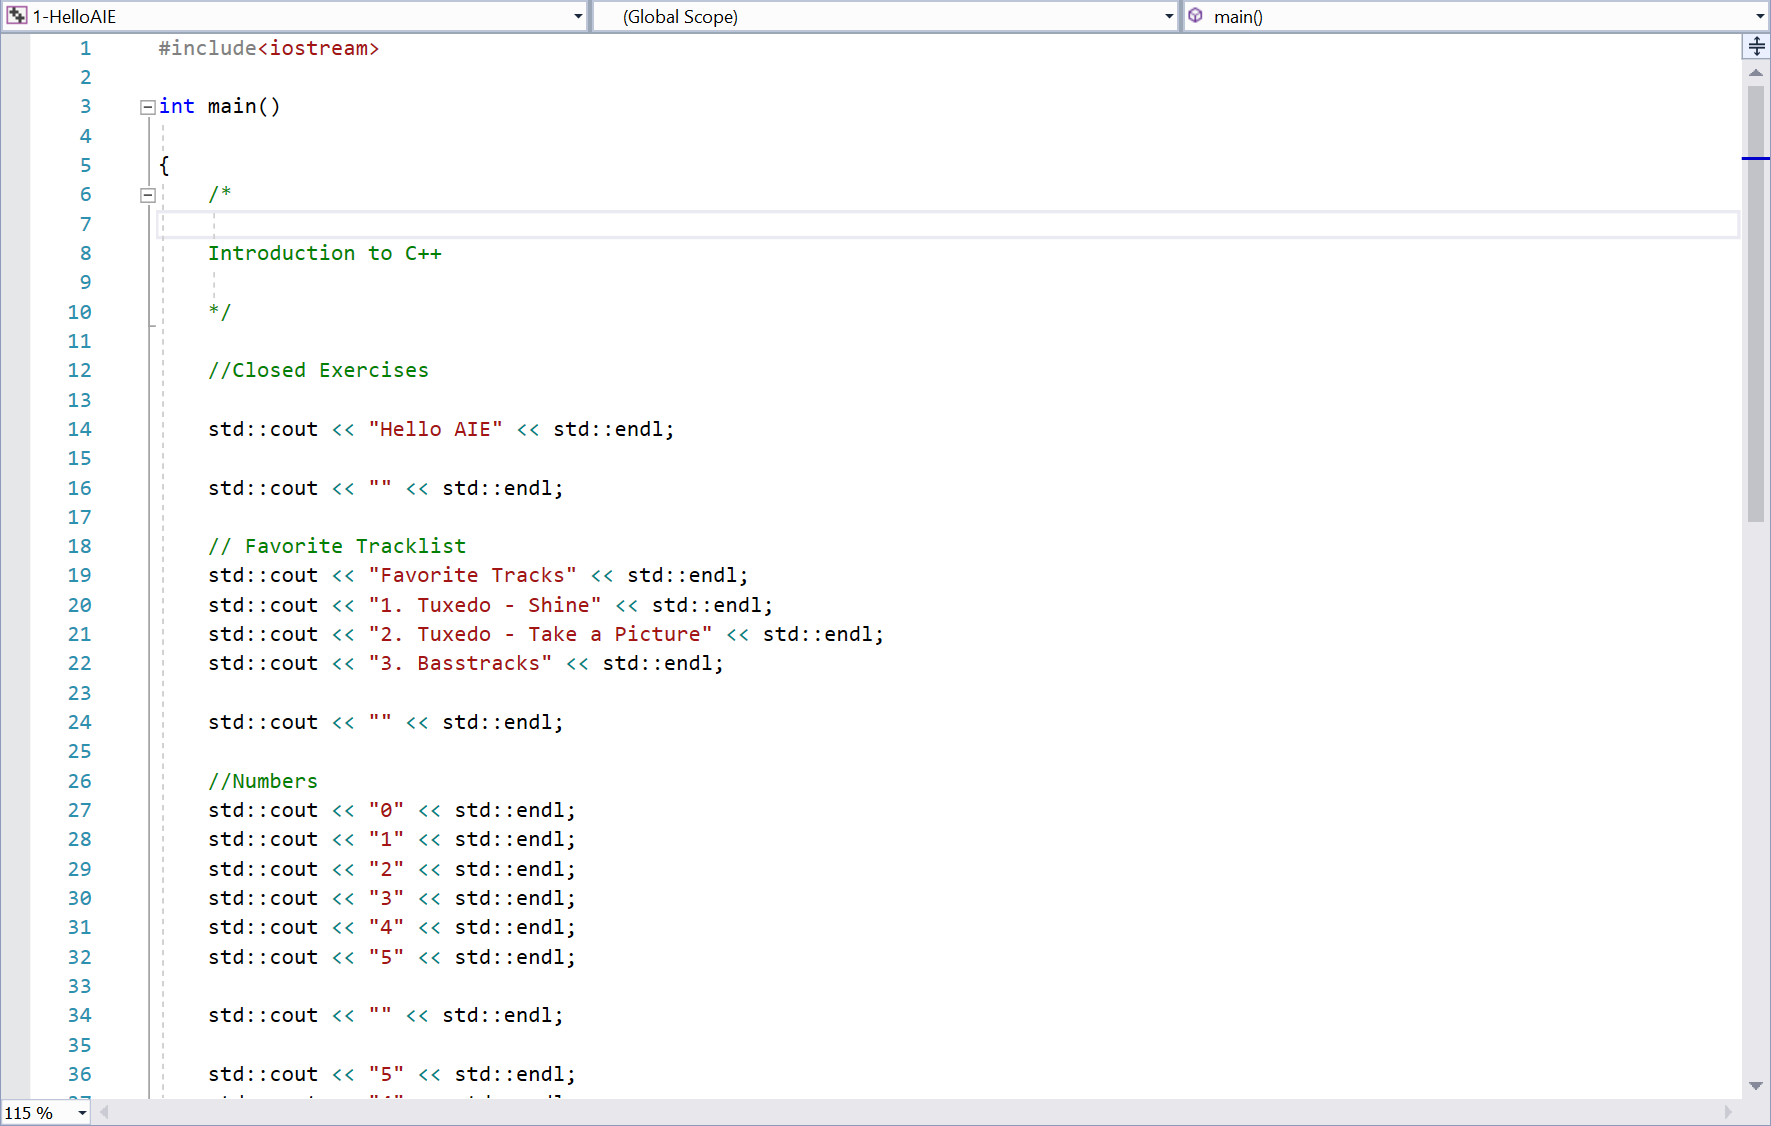Click the "2. Tuxedo - Take a Picture" string
The image size is (1771, 1126).
pos(541,634)
